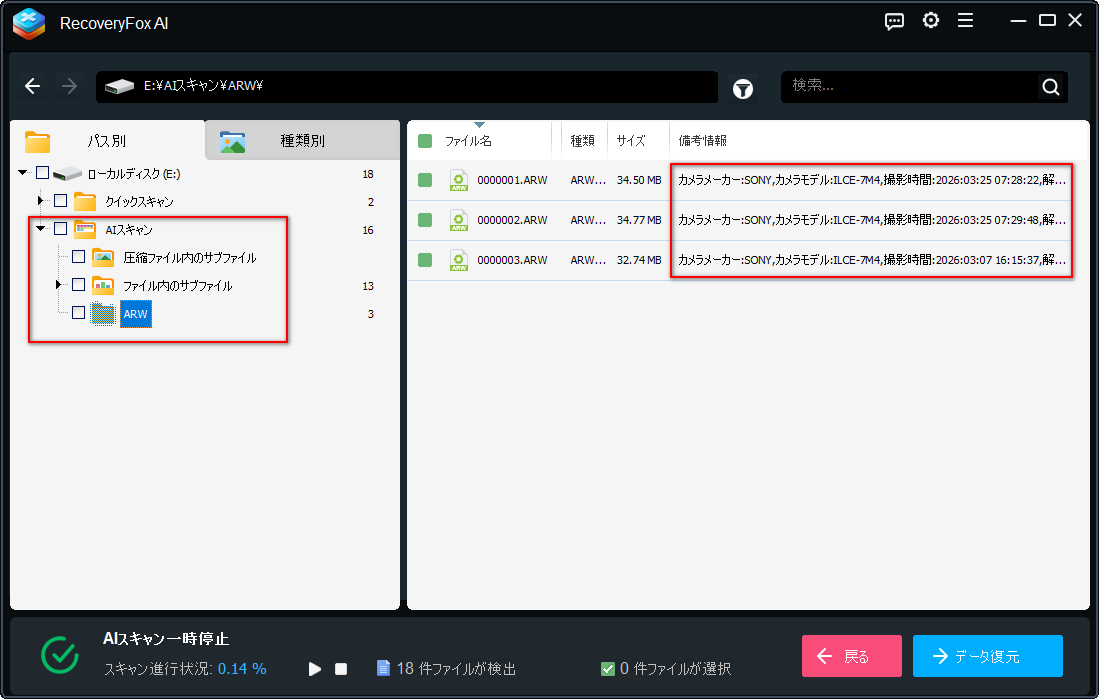
Task: Resume scanning with the play button
Action: [x=315, y=669]
